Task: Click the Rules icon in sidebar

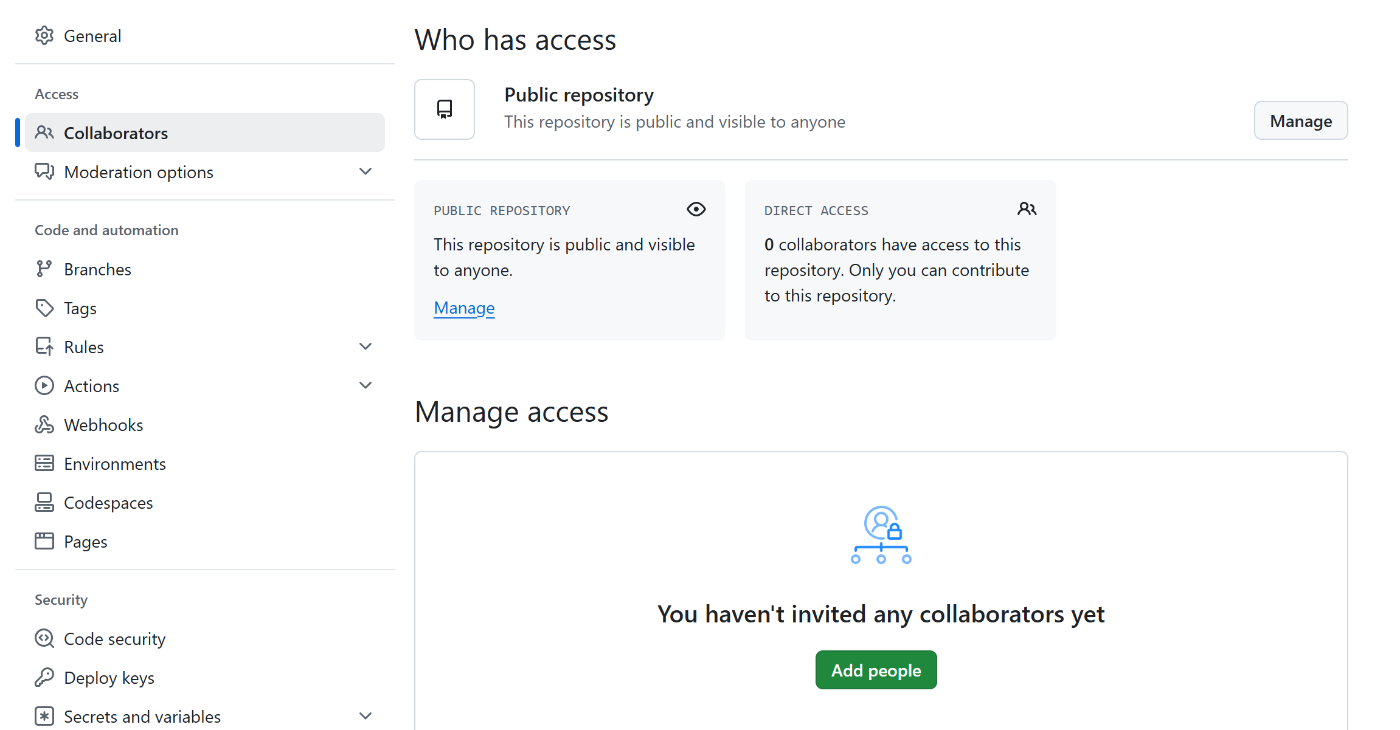Action: [44, 347]
